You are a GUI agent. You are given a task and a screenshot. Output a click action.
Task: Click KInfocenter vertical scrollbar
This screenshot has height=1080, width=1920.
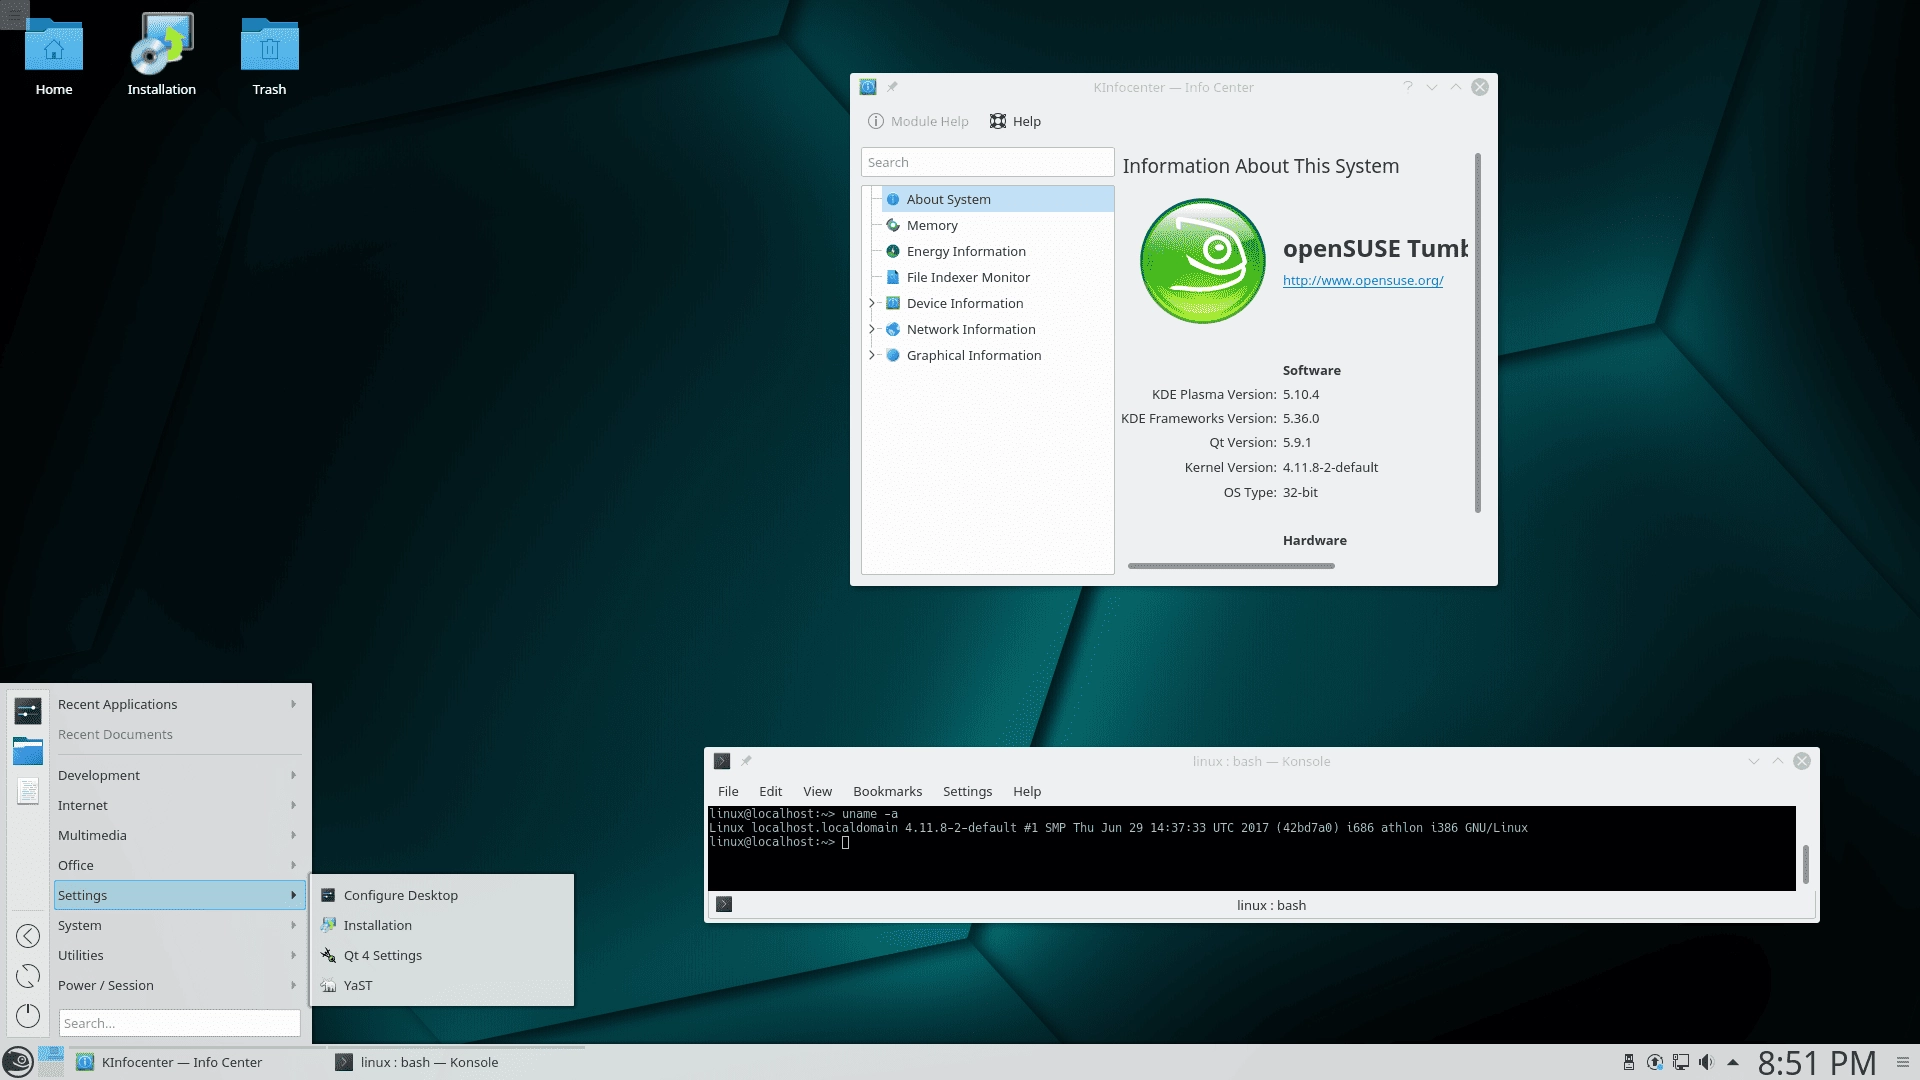pos(1477,333)
